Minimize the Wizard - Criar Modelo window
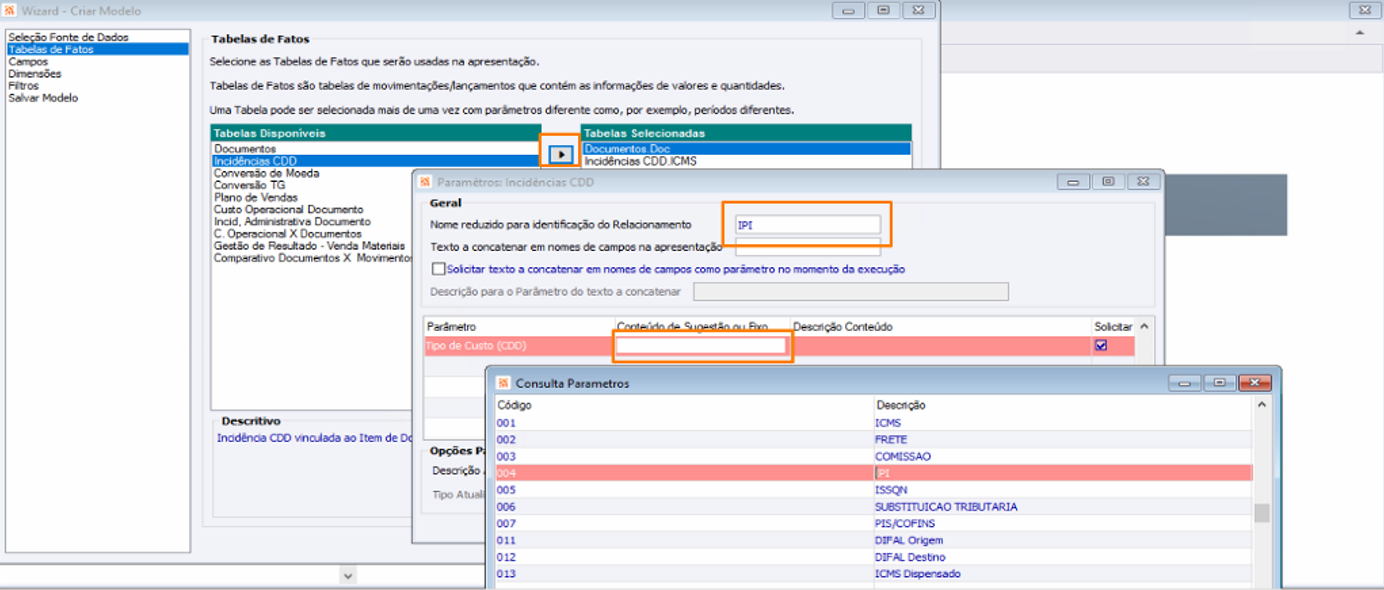This screenshot has width=1384, height=590. coord(848,10)
